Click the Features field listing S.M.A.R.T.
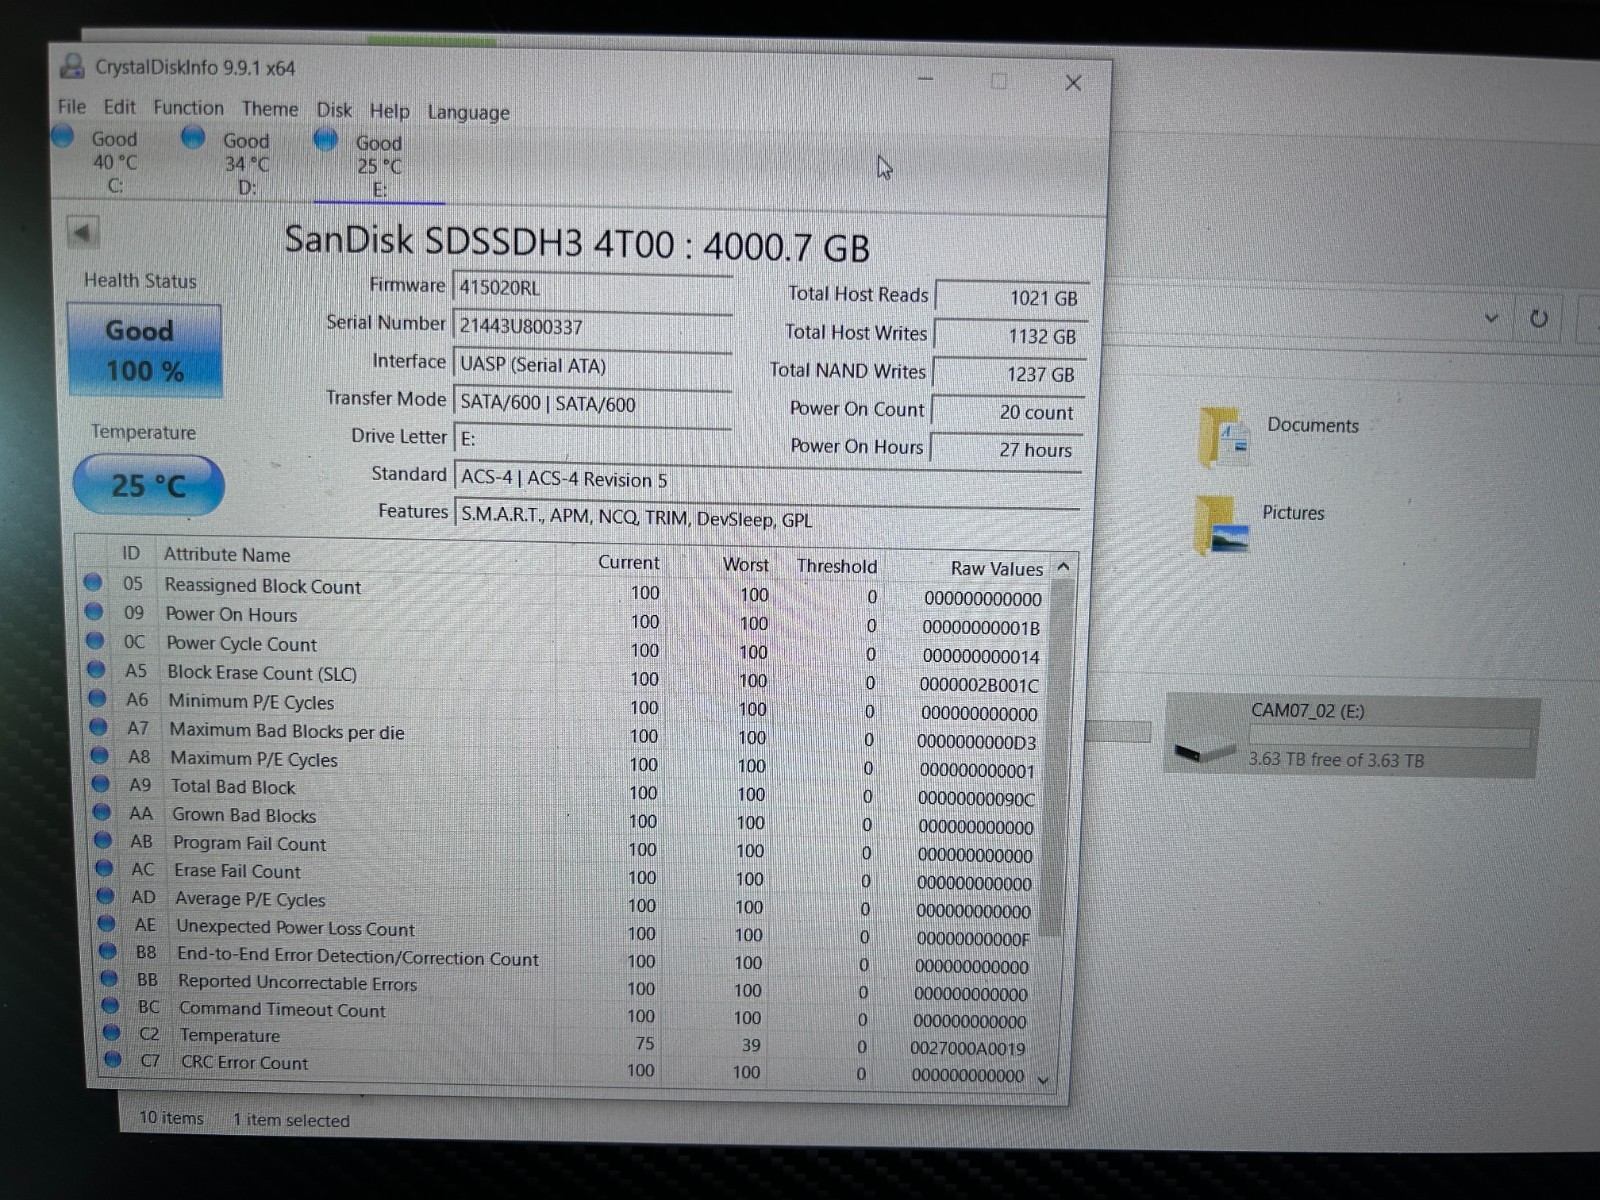 (767, 518)
